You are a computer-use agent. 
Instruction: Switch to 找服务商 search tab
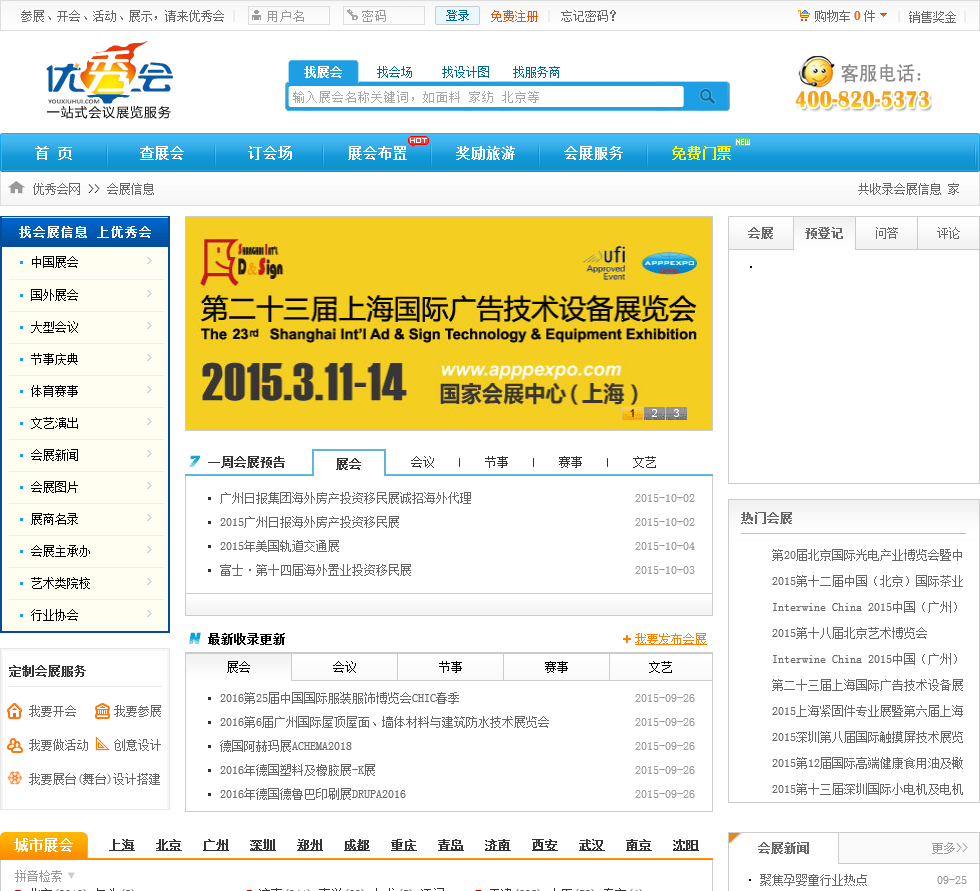point(536,72)
